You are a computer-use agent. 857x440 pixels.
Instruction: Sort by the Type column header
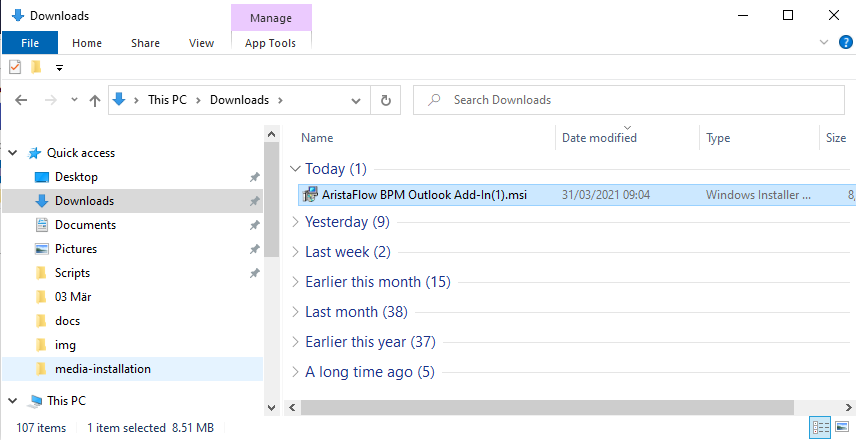[x=718, y=138]
